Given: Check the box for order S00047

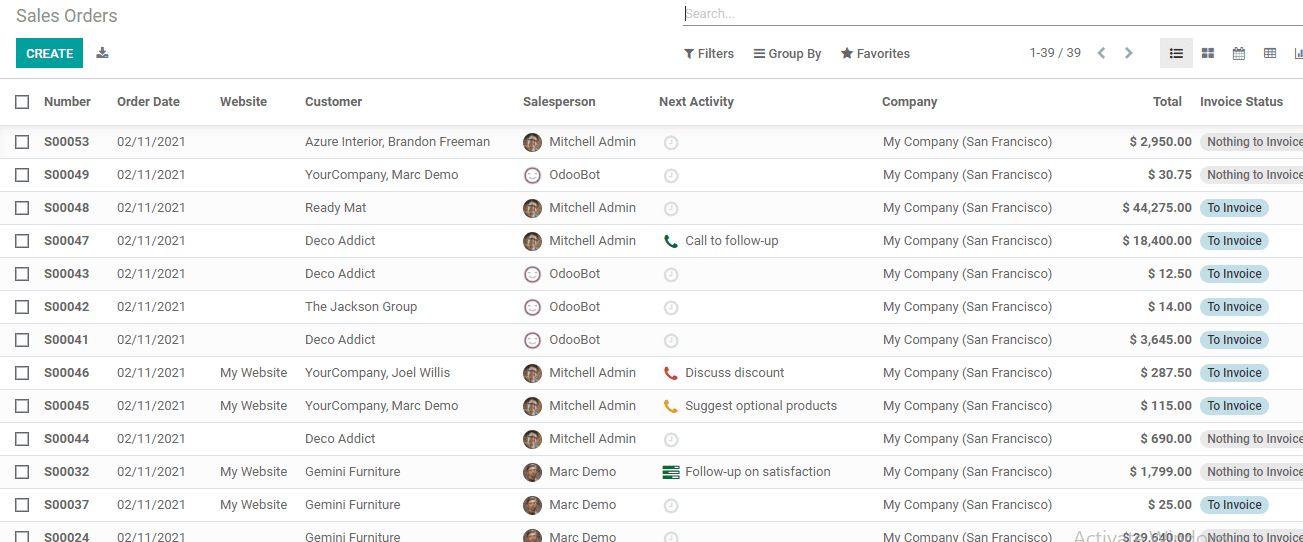Looking at the screenshot, I should (22, 241).
